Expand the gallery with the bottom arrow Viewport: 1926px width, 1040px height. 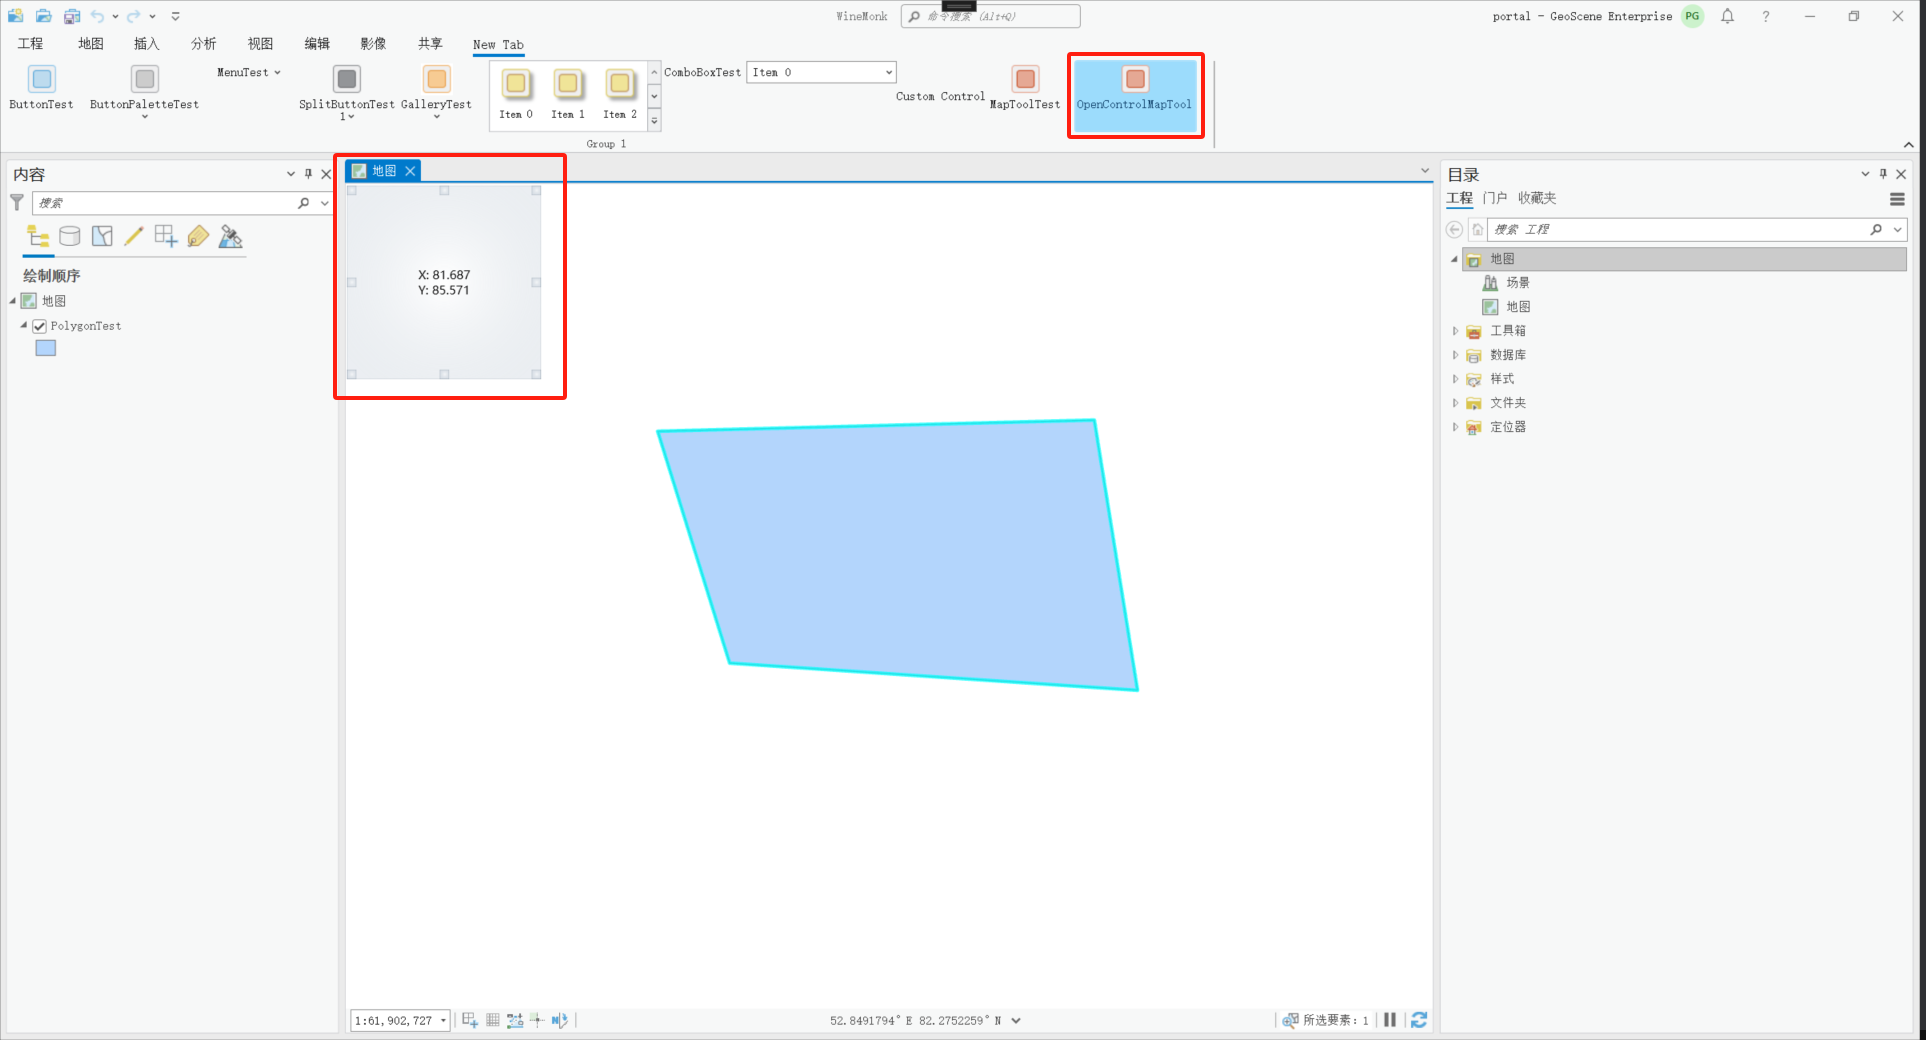coord(655,120)
